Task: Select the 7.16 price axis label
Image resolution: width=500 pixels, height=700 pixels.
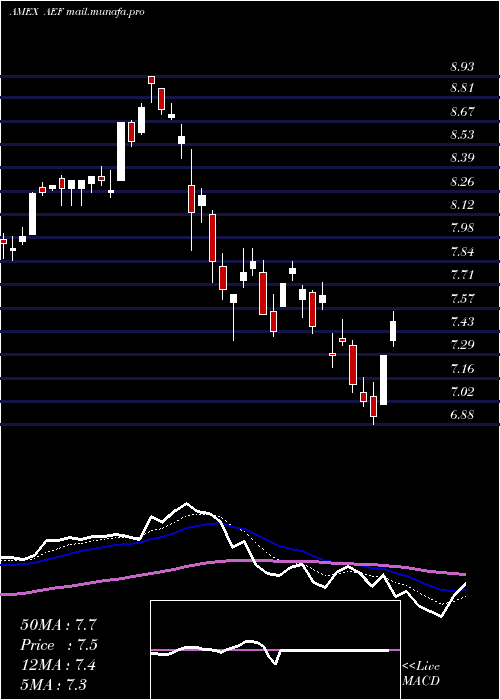Action: coord(462,369)
